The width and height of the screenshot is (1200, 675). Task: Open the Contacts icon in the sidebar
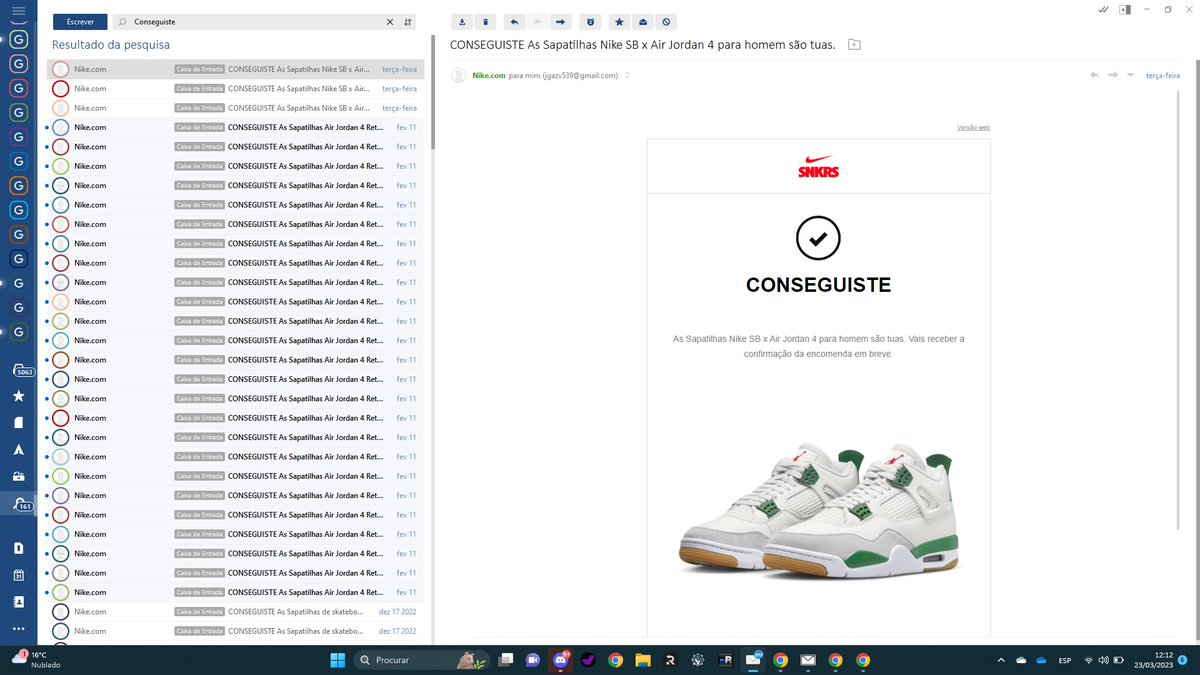click(18, 602)
